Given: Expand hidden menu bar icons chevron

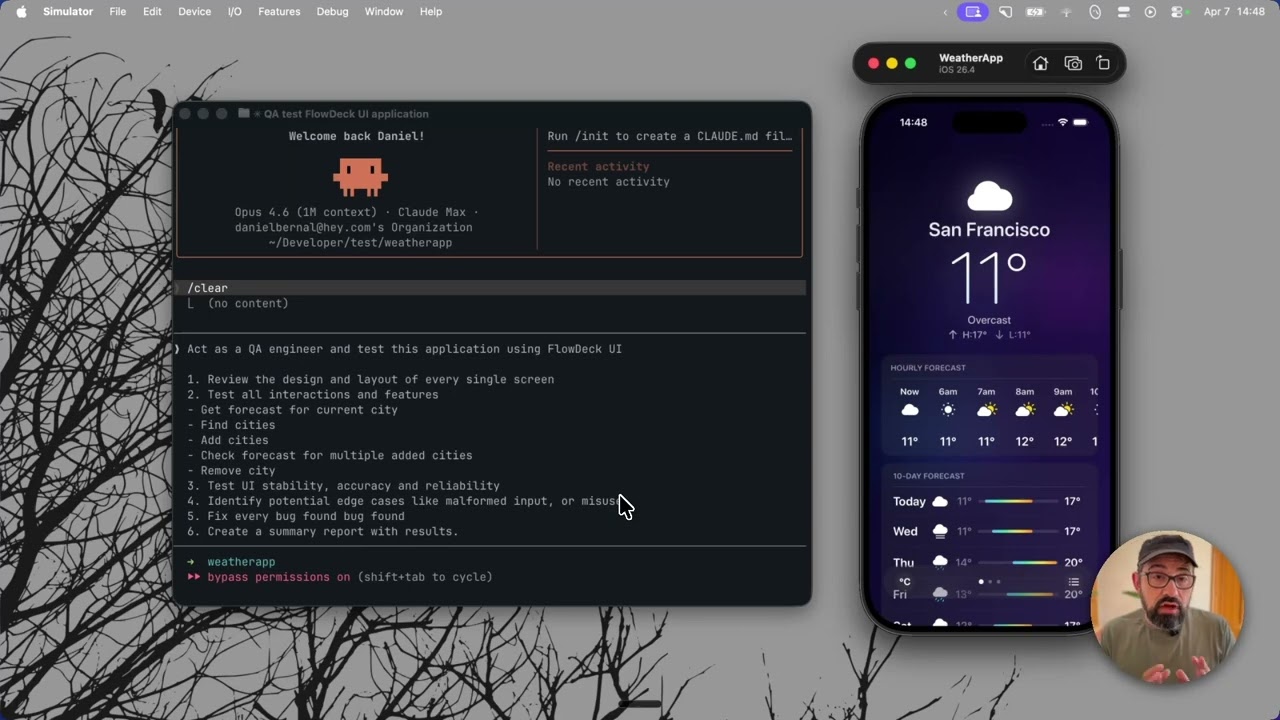Looking at the screenshot, I should (946, 12).
